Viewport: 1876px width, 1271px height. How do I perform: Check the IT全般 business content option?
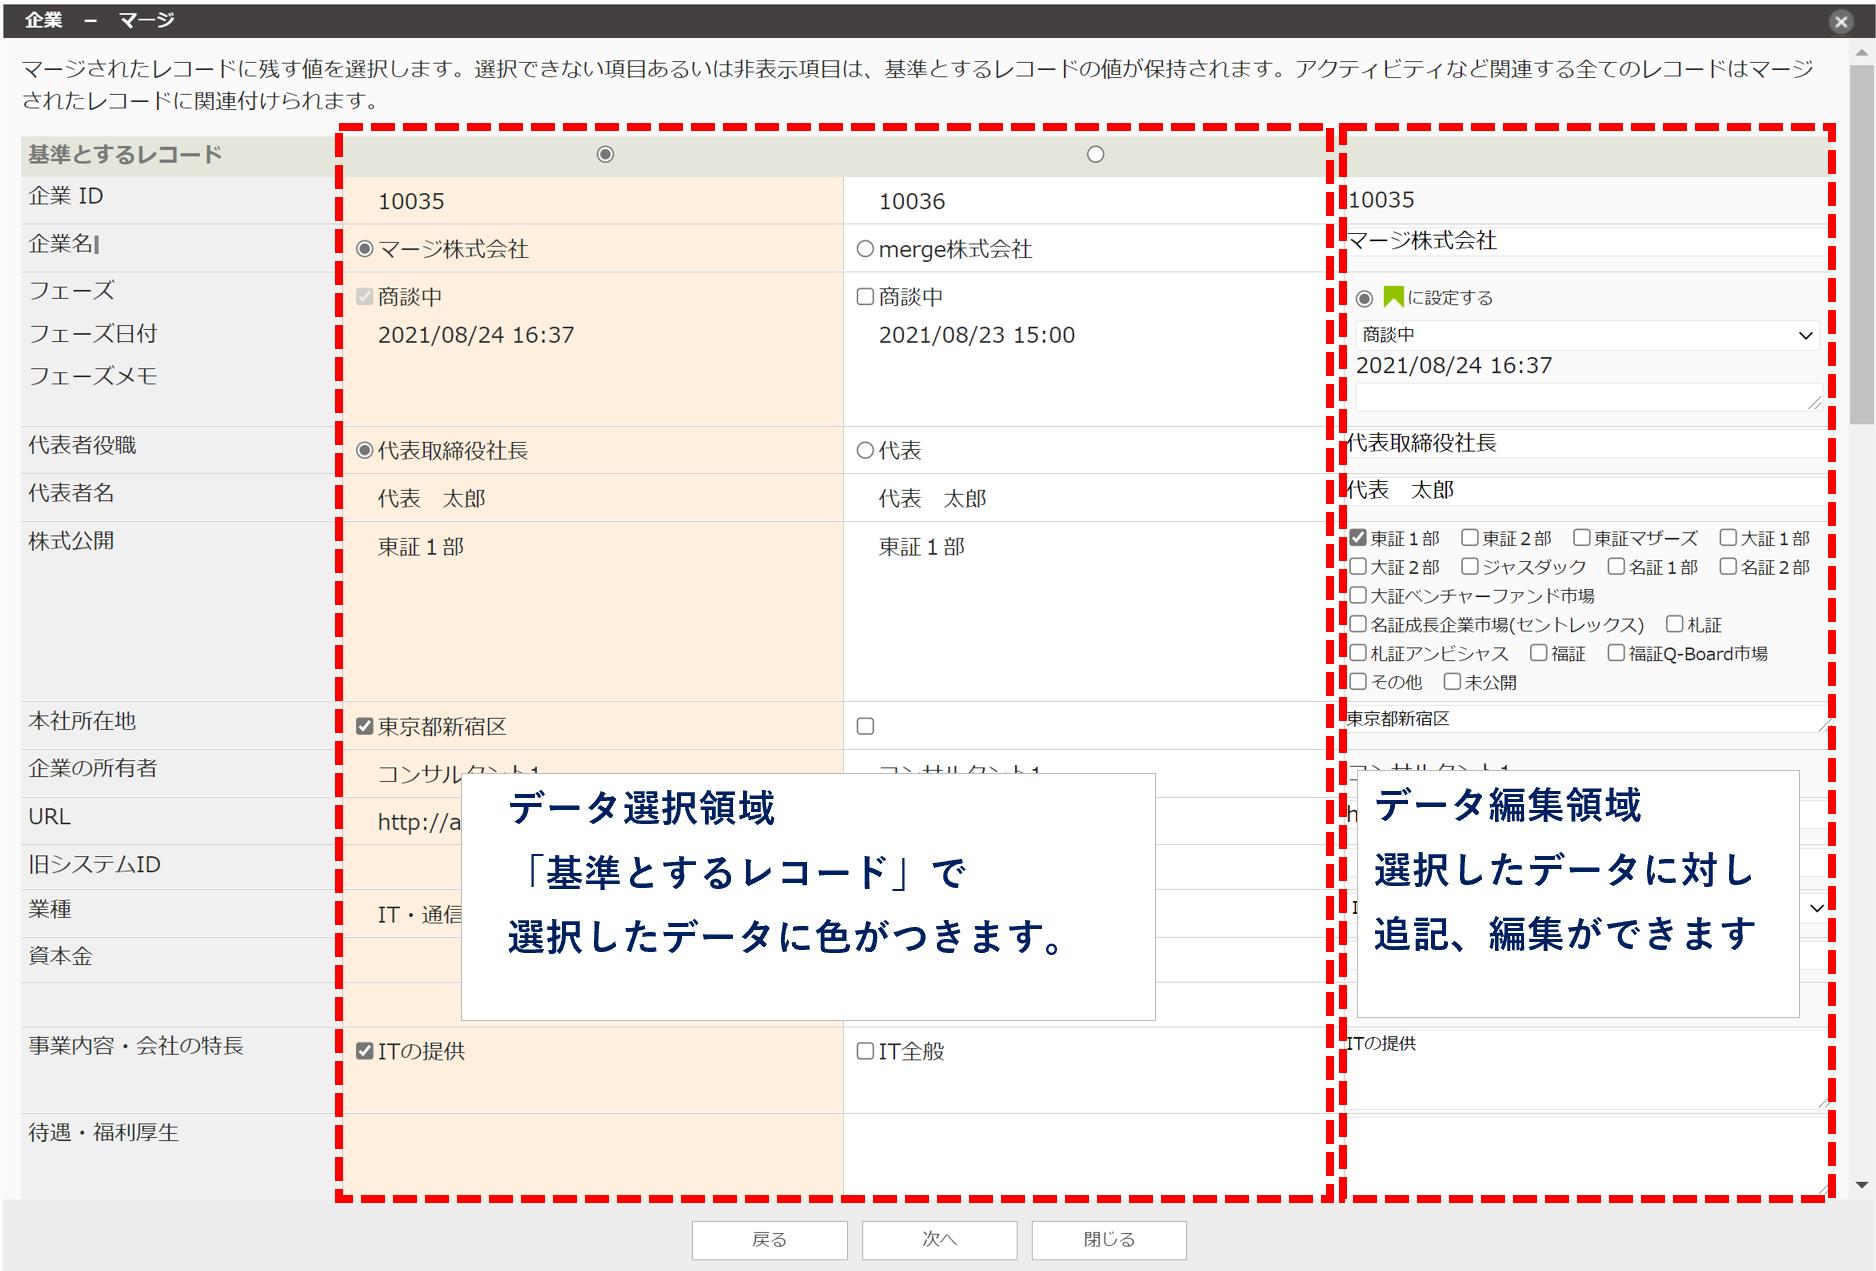(865, 1051)
